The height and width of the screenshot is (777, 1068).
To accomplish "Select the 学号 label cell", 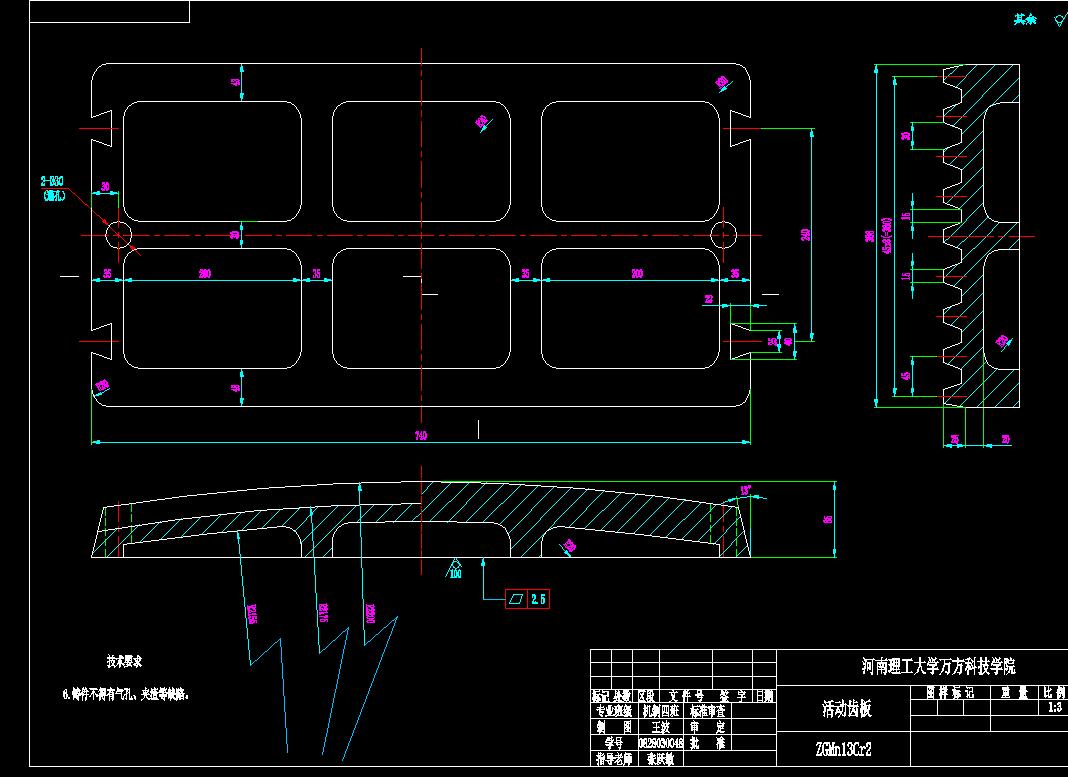I will click(x=614, y=743).
